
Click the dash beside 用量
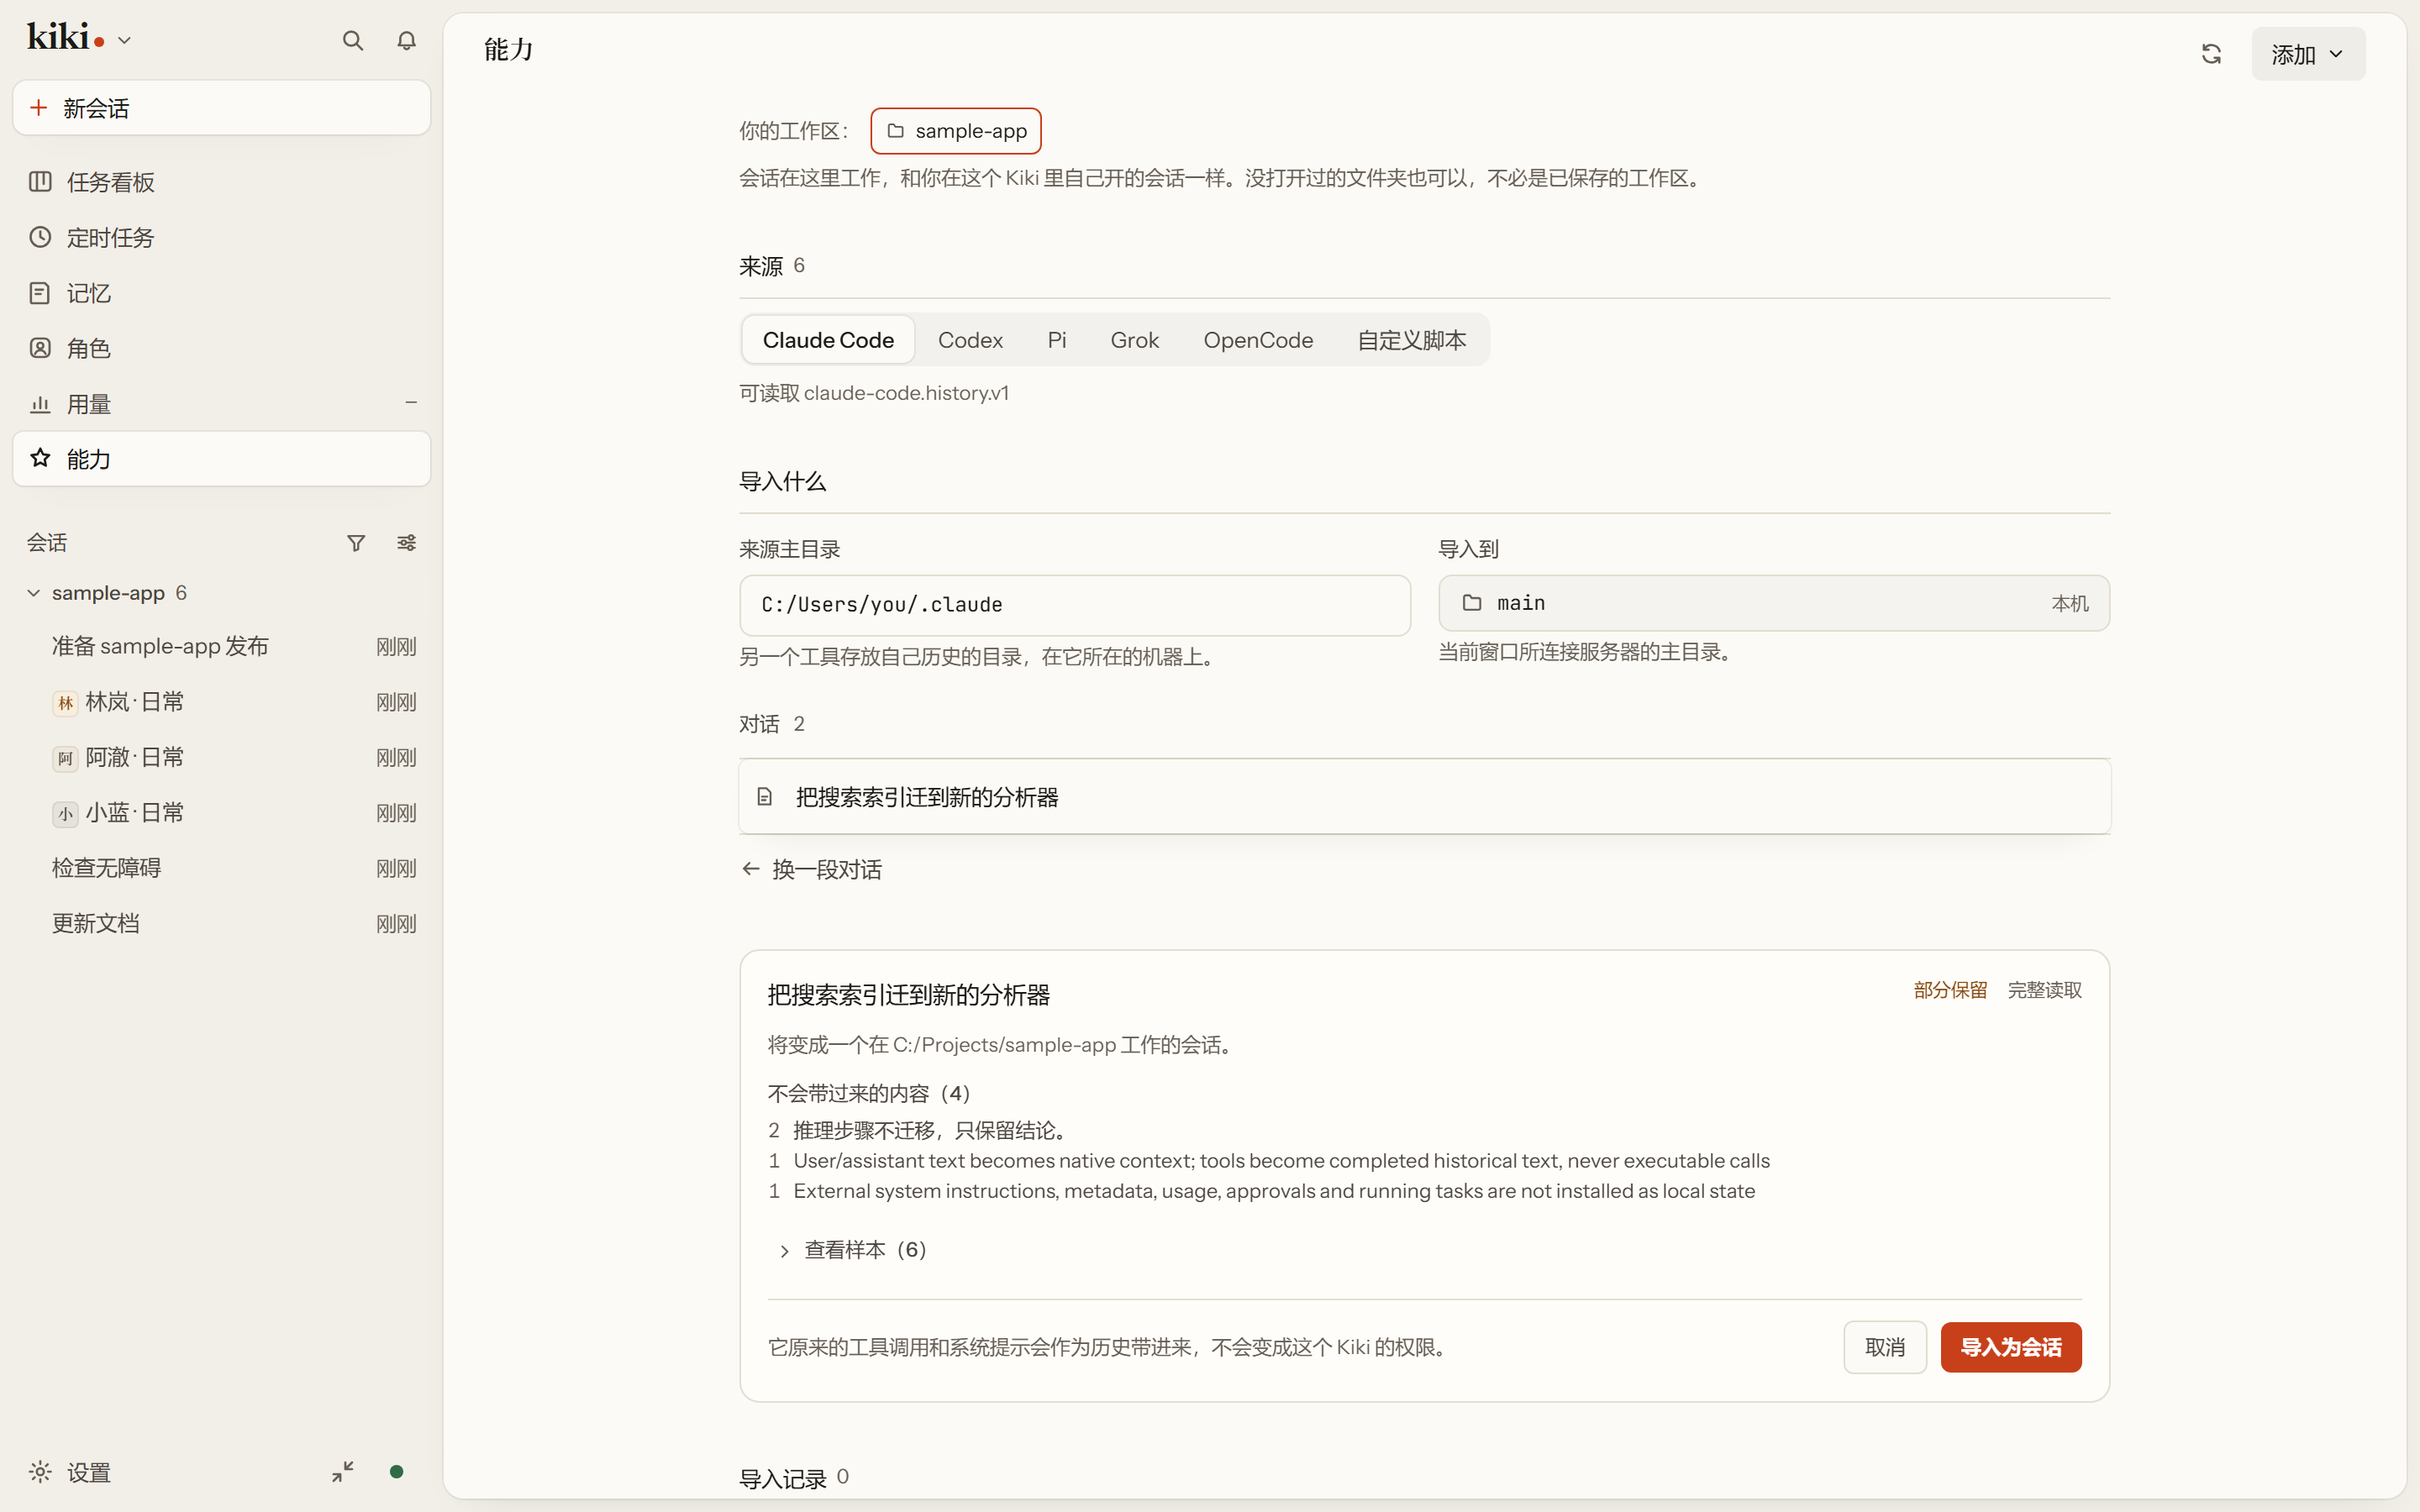pos(411,403)
